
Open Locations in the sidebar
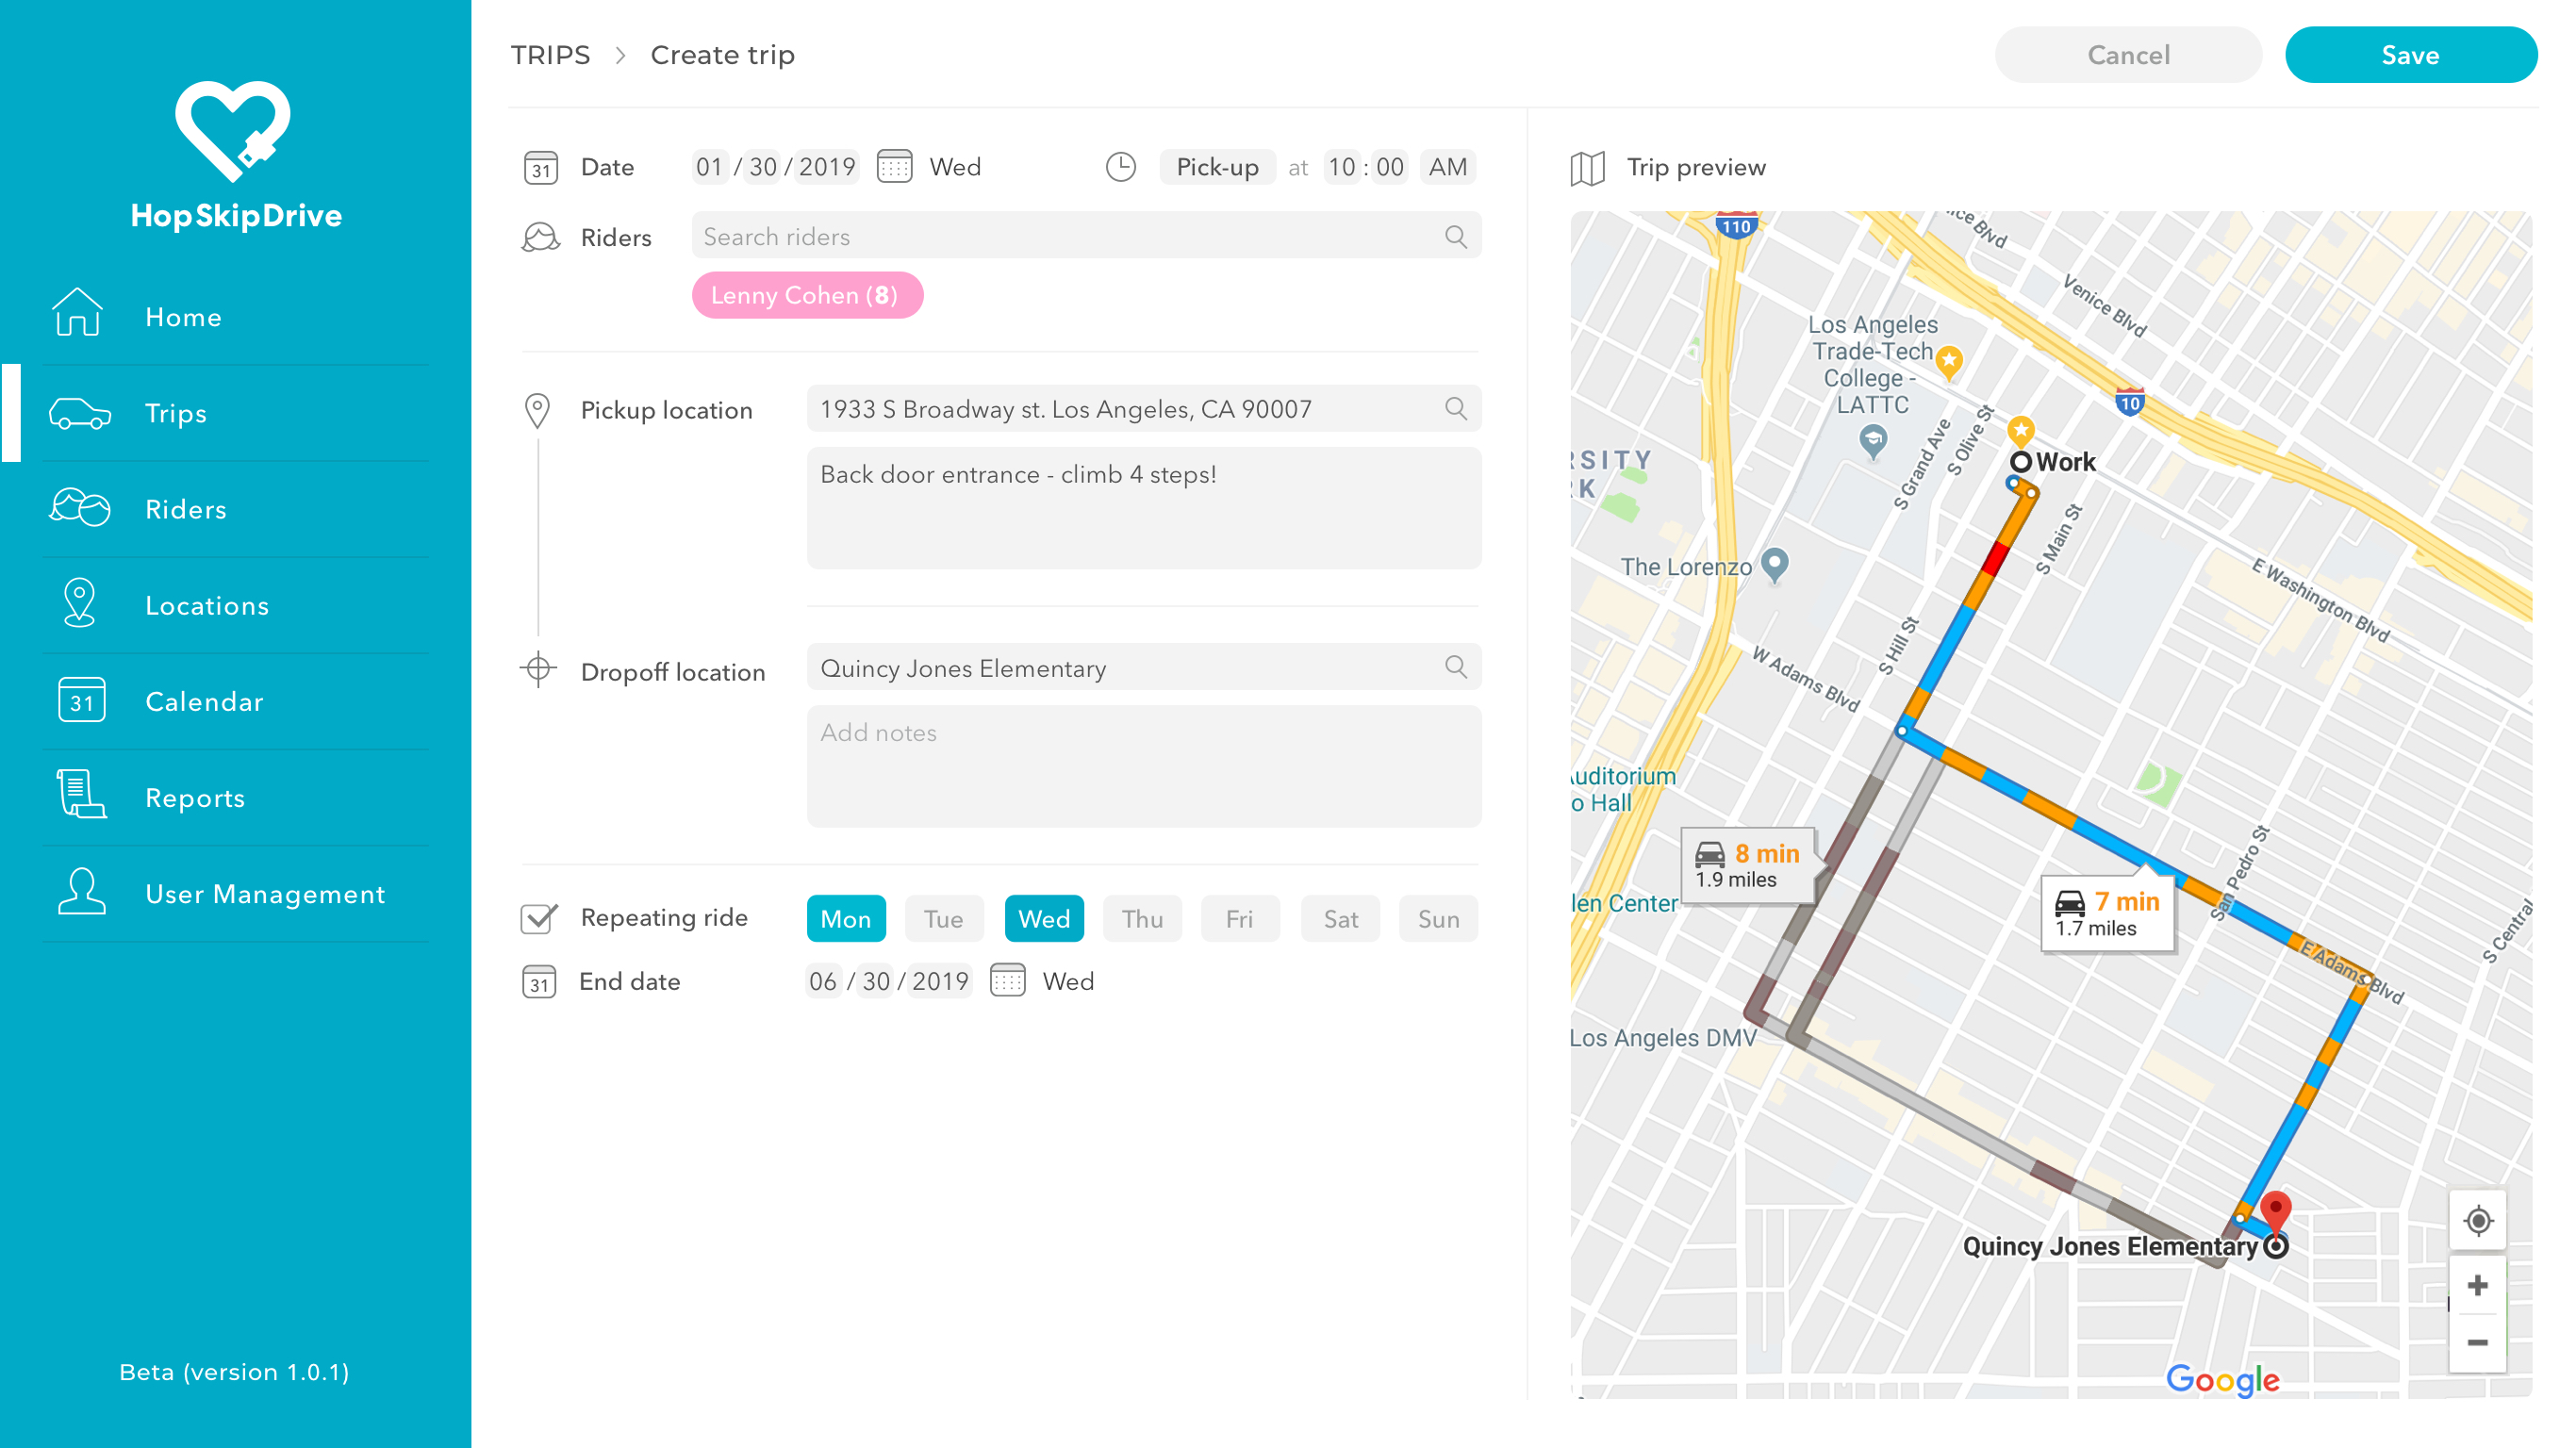pyautogui.click(x=207, y=606)
